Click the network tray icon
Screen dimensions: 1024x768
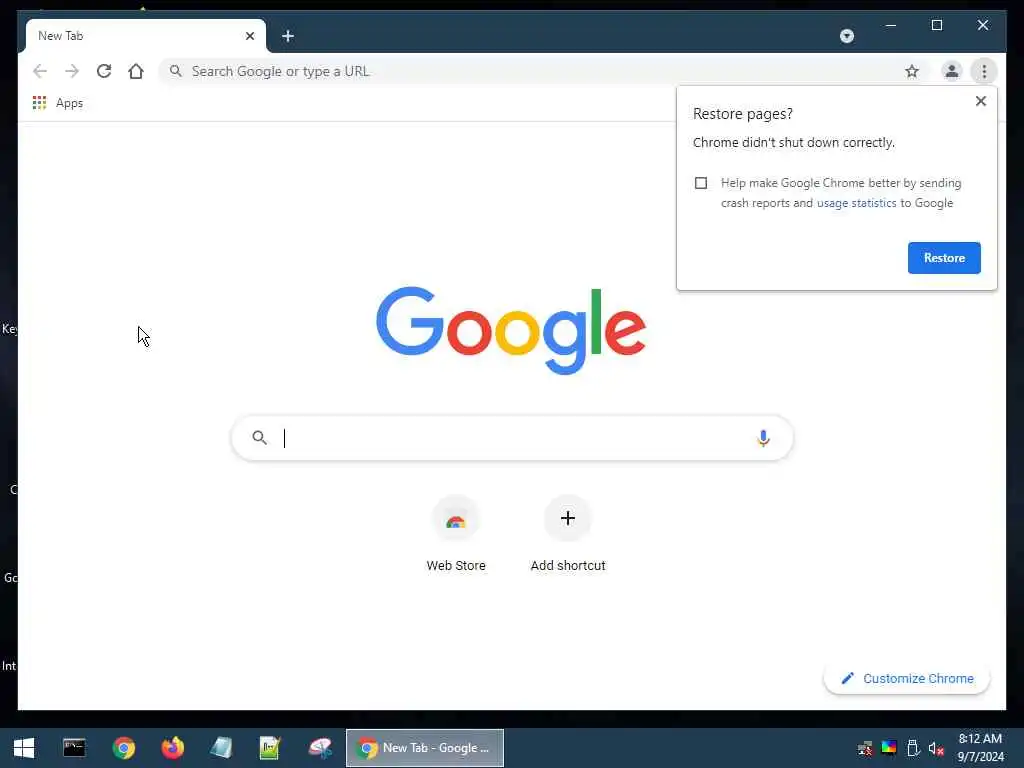(865, 748)
